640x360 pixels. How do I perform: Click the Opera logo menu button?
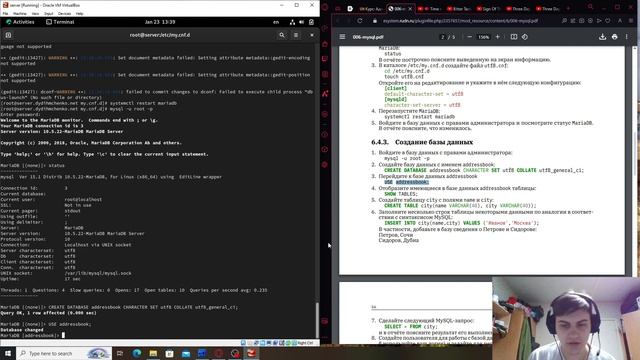click(x=325, y=7)
